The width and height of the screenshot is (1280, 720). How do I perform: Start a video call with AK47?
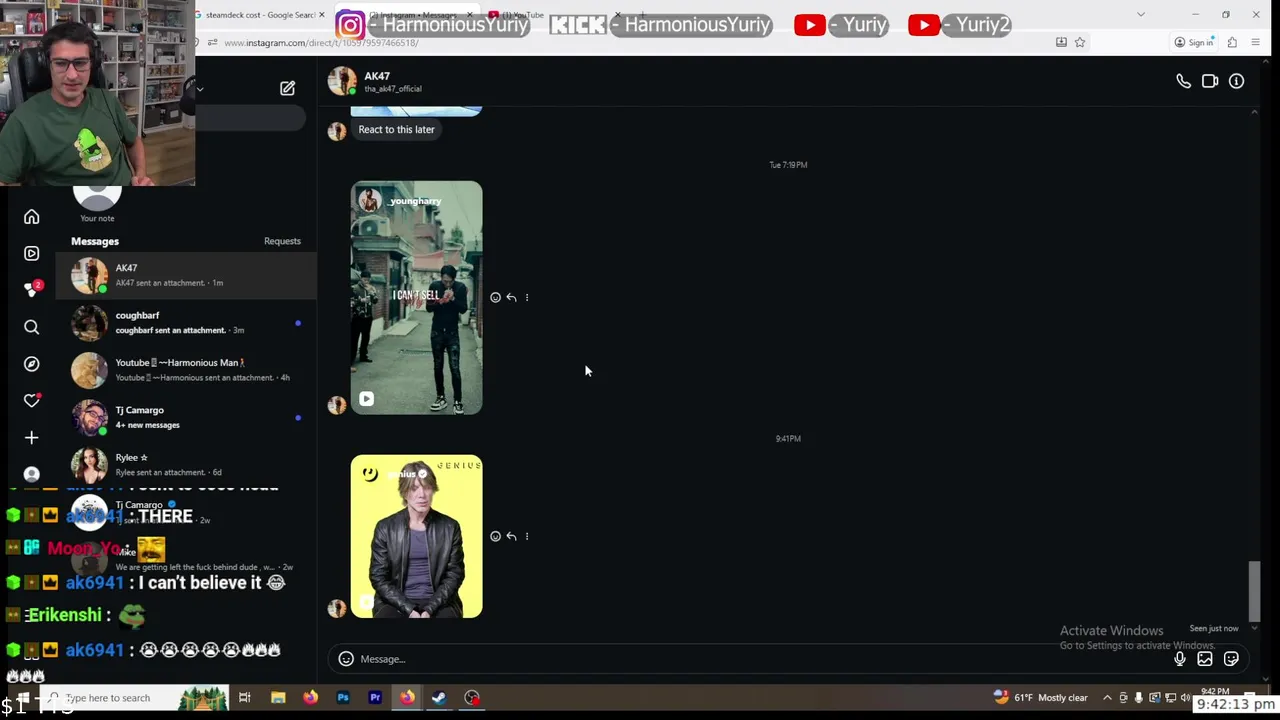1210,81
